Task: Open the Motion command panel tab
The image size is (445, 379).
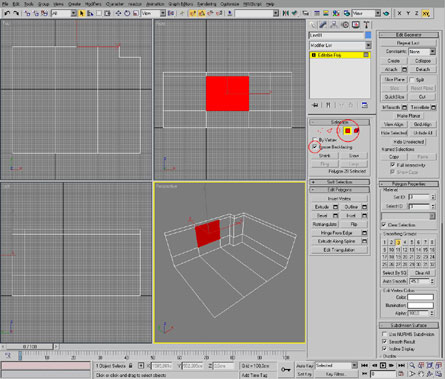Action: coord(345,25)
